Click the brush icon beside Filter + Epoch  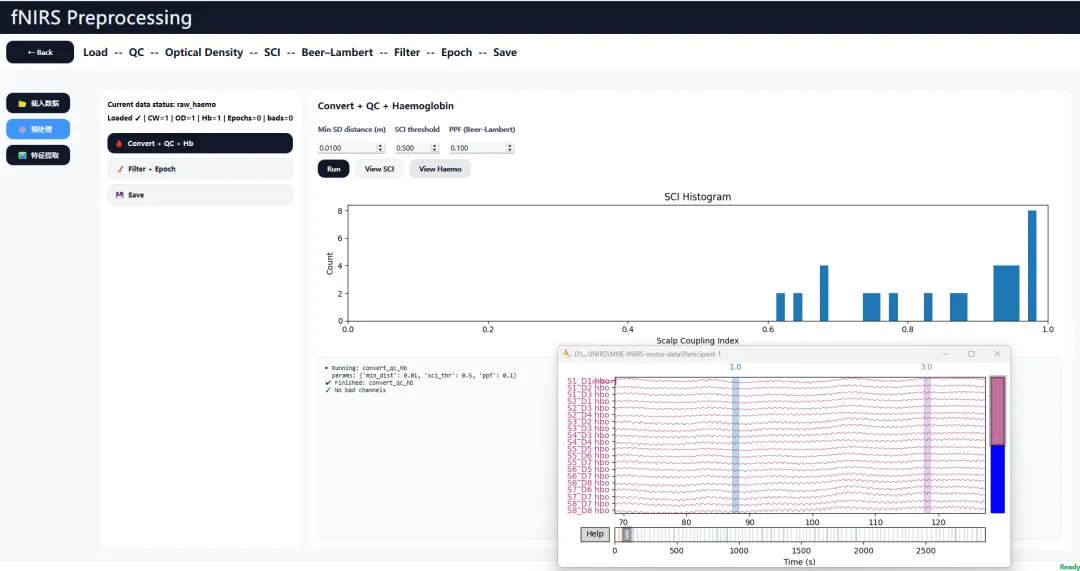point(120,169)
